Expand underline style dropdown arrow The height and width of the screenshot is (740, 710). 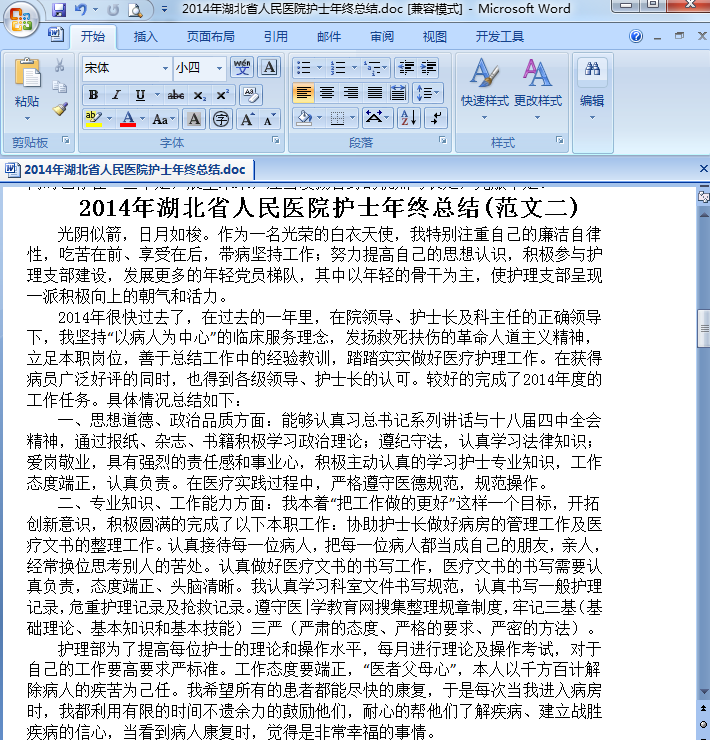(x=157, y=95)
